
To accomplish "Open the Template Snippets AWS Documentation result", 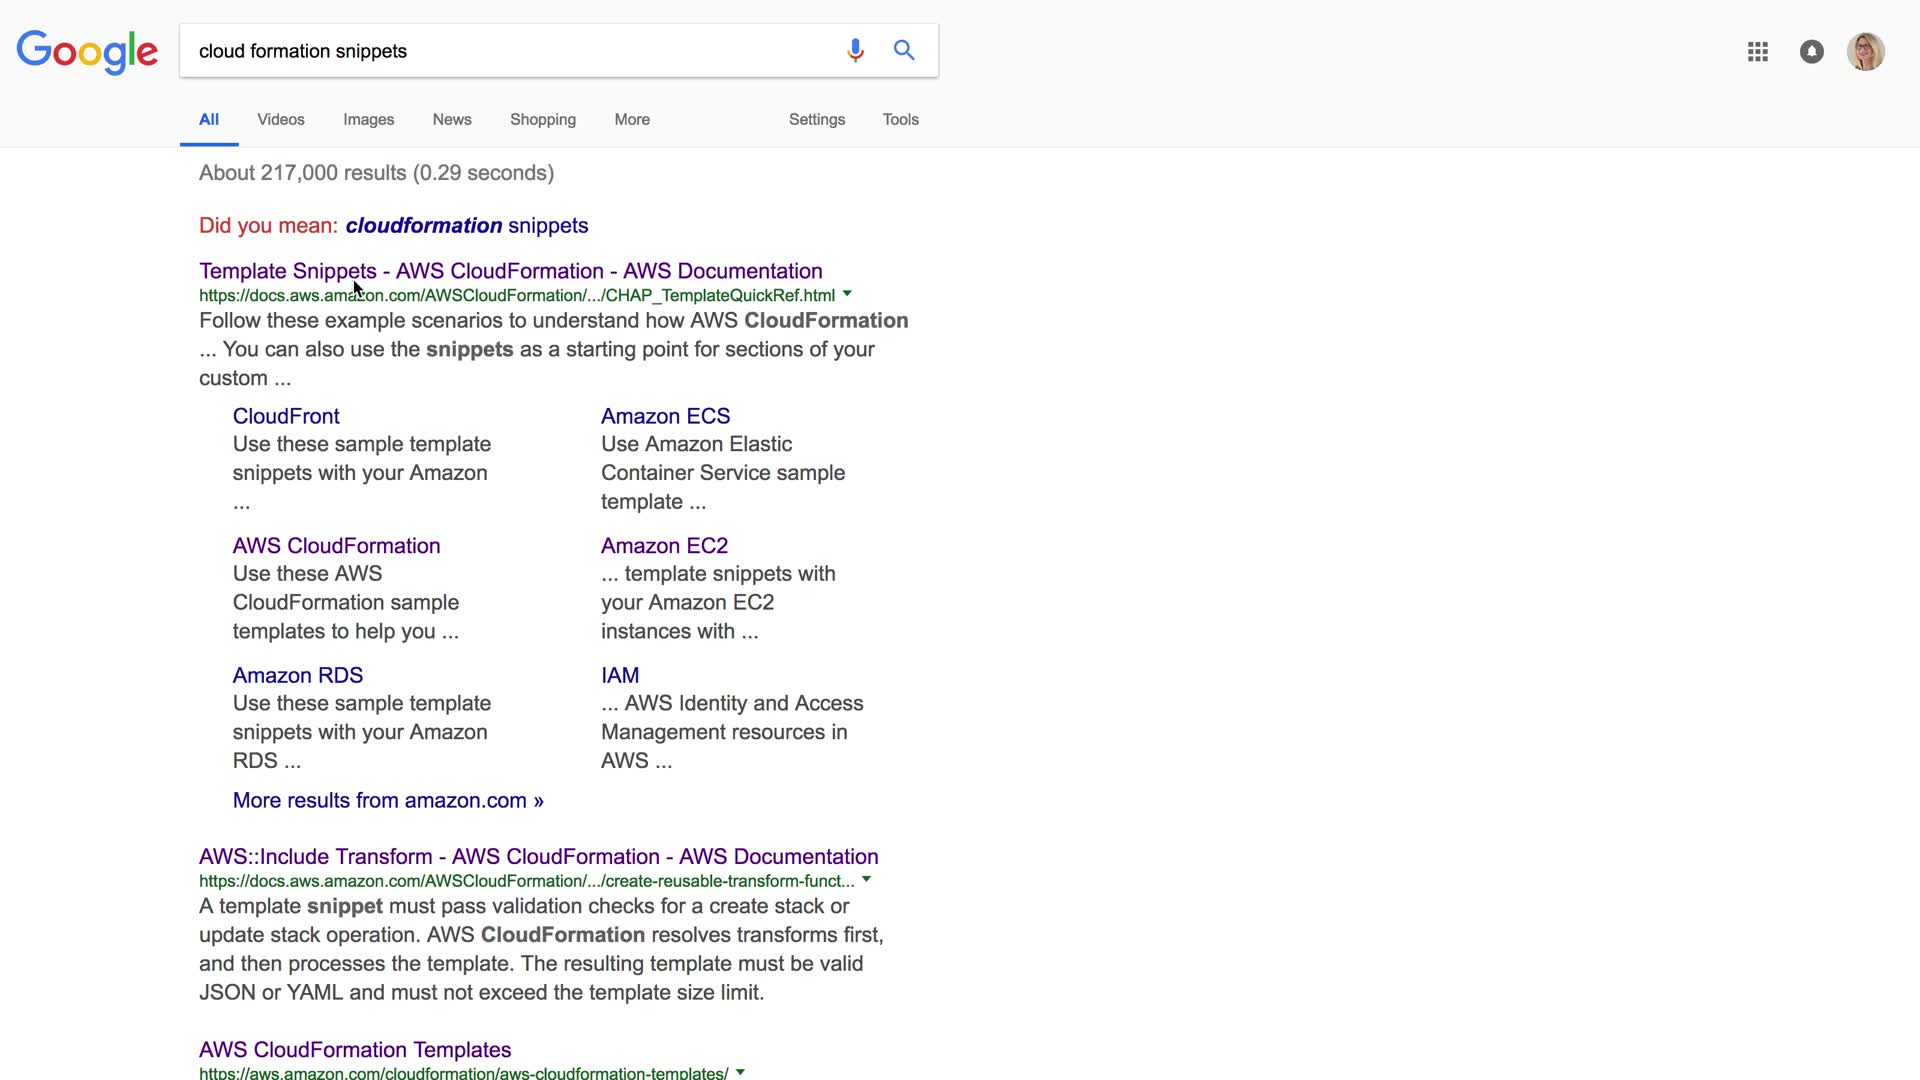I will 510,271.
